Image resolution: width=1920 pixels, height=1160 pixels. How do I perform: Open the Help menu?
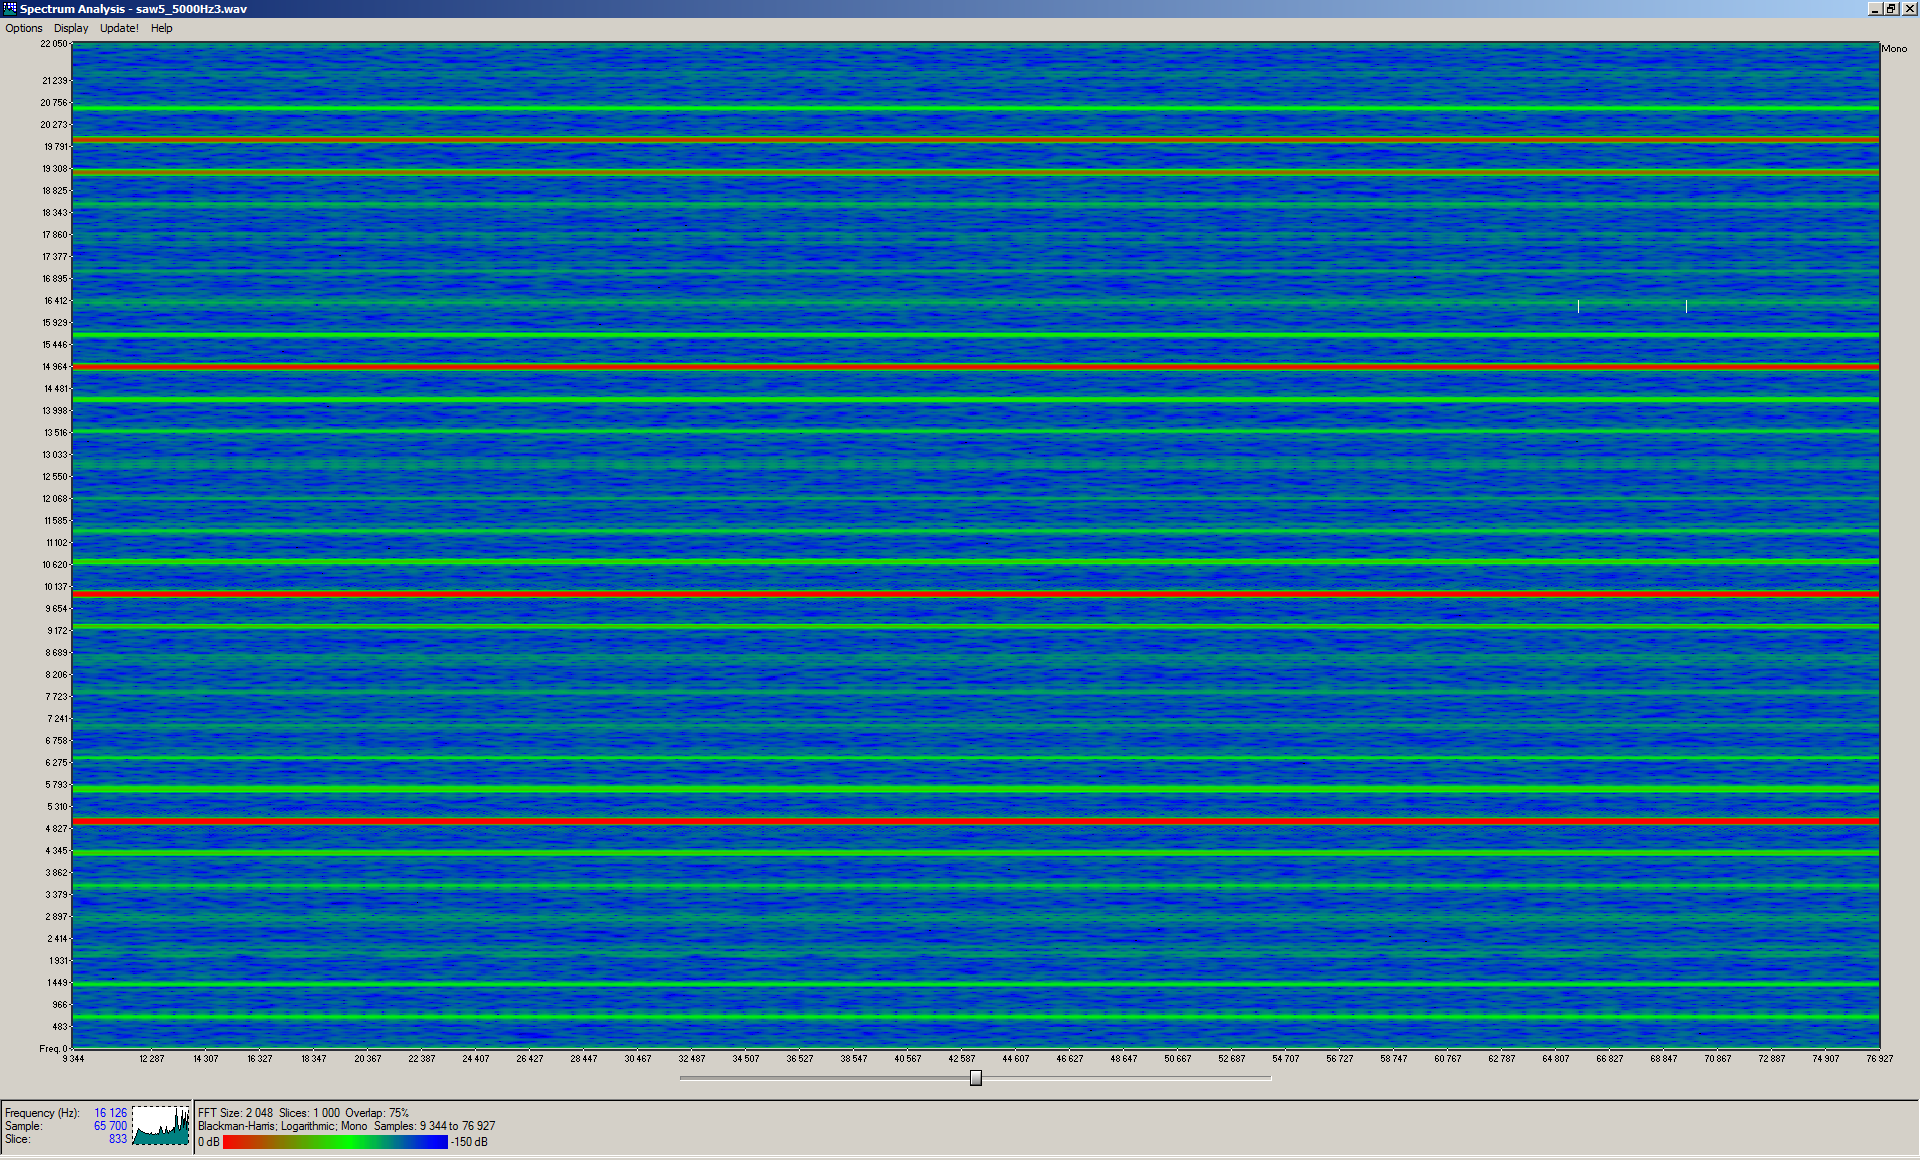tap(162, 28)
